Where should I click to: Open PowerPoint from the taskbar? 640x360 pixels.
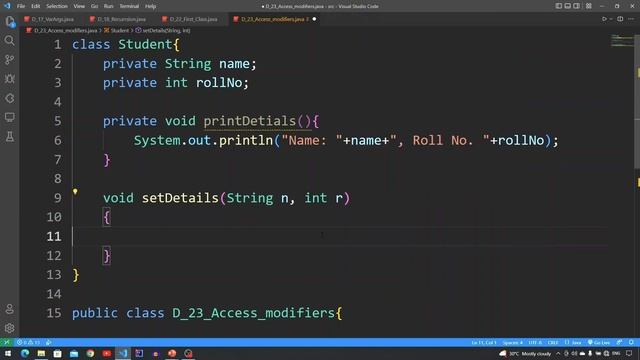(x=172, y=353)
